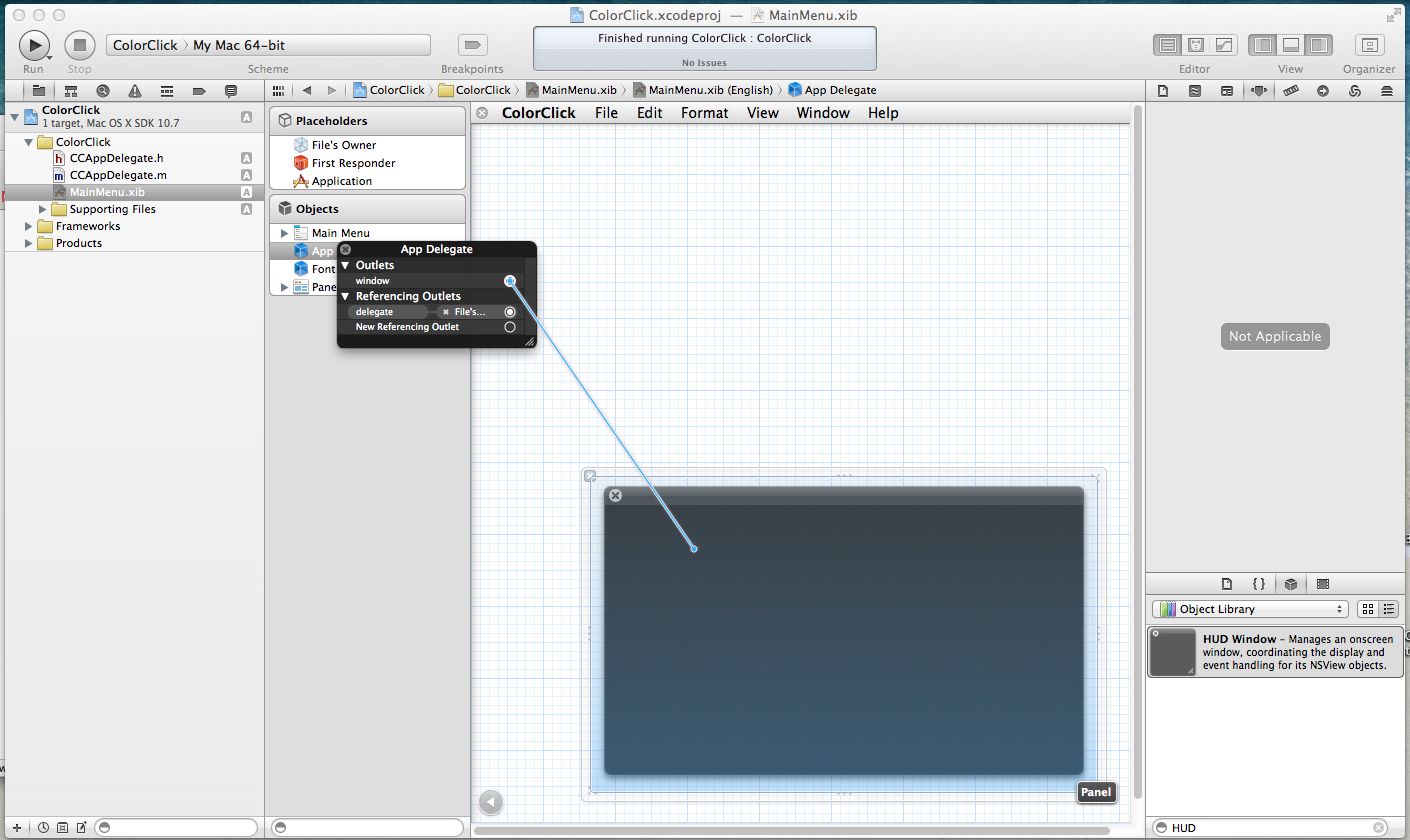Open the Edit menu in canvas
The height and width of the screenshot is (840, 1410).
coord(650,113)
